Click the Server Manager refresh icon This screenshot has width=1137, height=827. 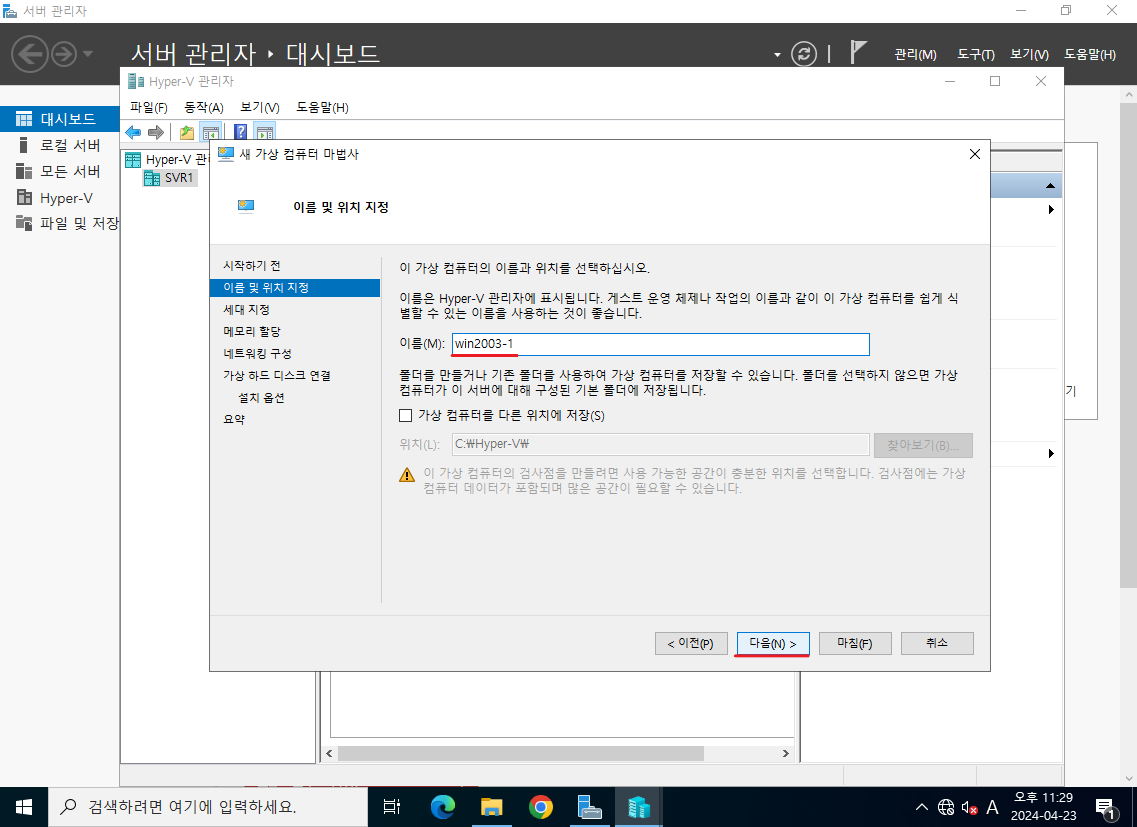(803, 54)
